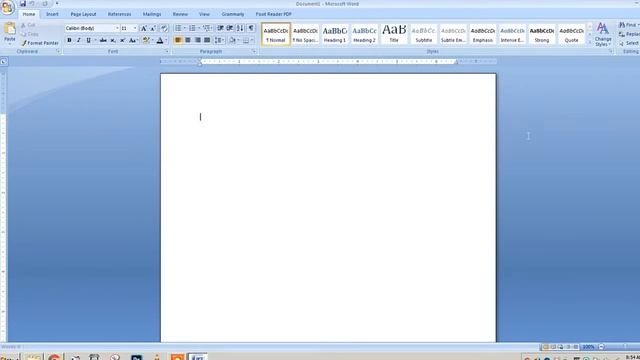This screenshot has height=360, width=640.
Task: Open the font name combo box Calibri (Body)
Action: tap(92, 28)
